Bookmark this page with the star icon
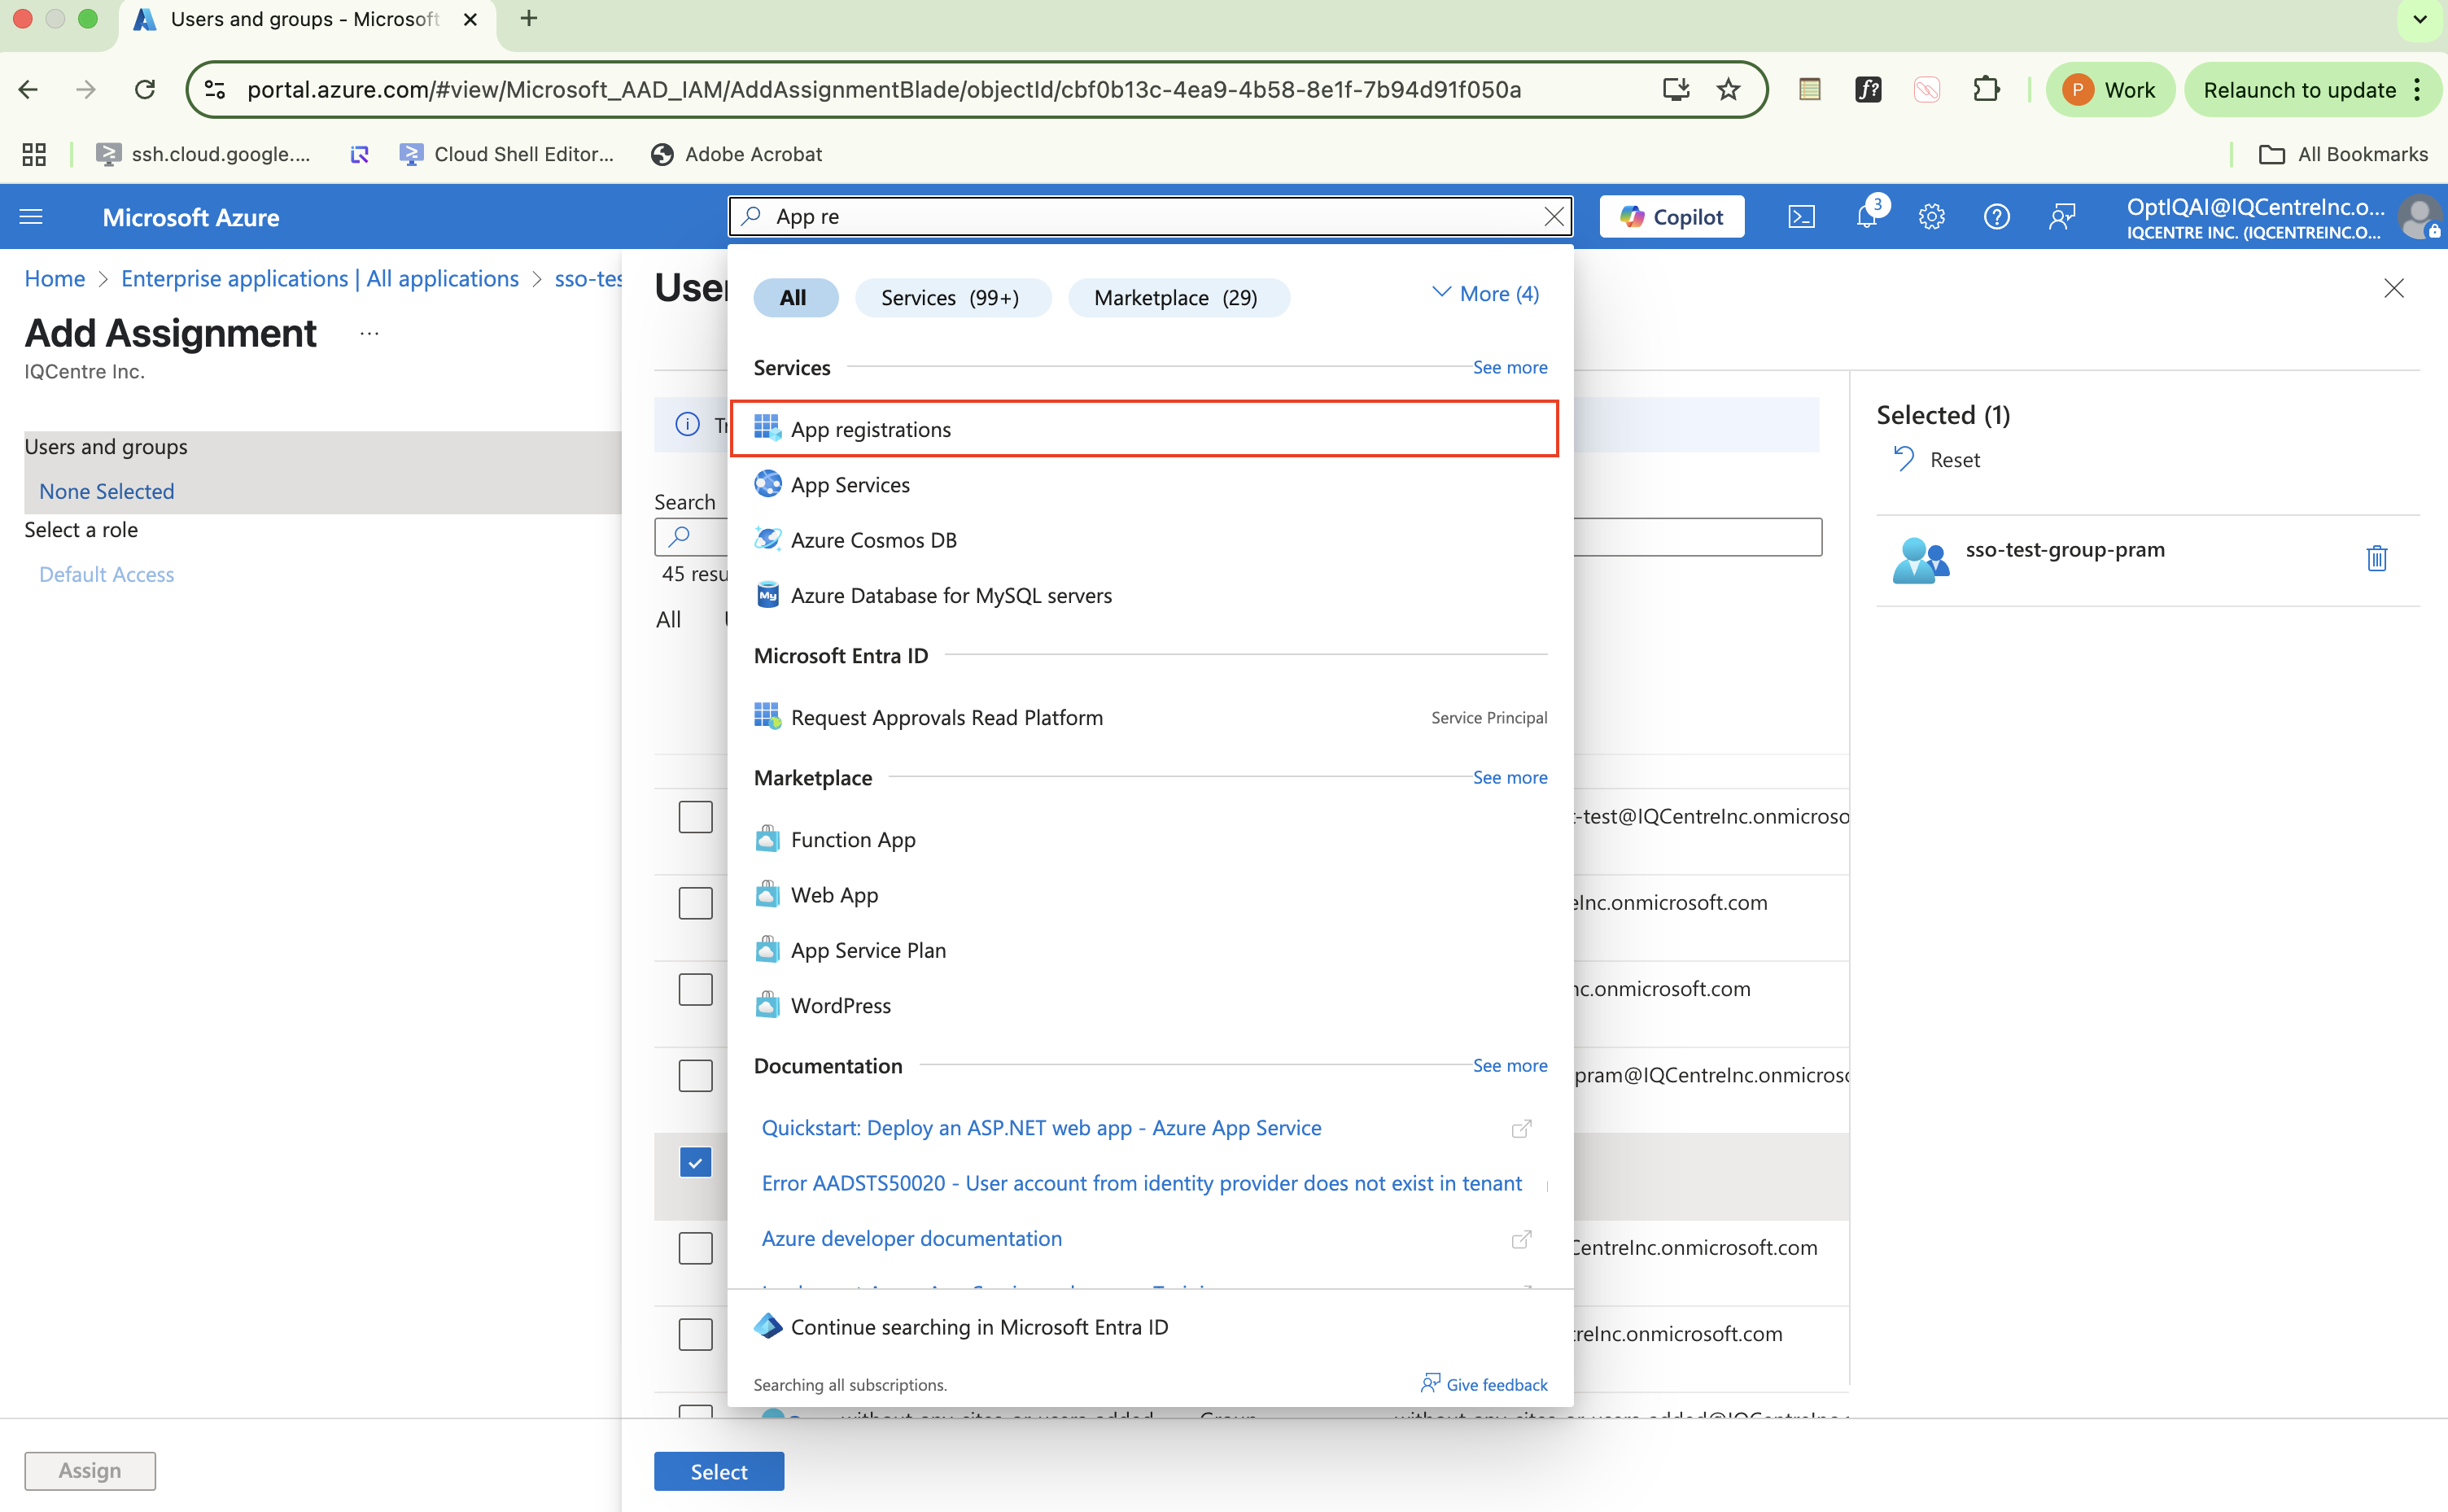The height and width of the screenshot is (1512, 2448). 1728,90
